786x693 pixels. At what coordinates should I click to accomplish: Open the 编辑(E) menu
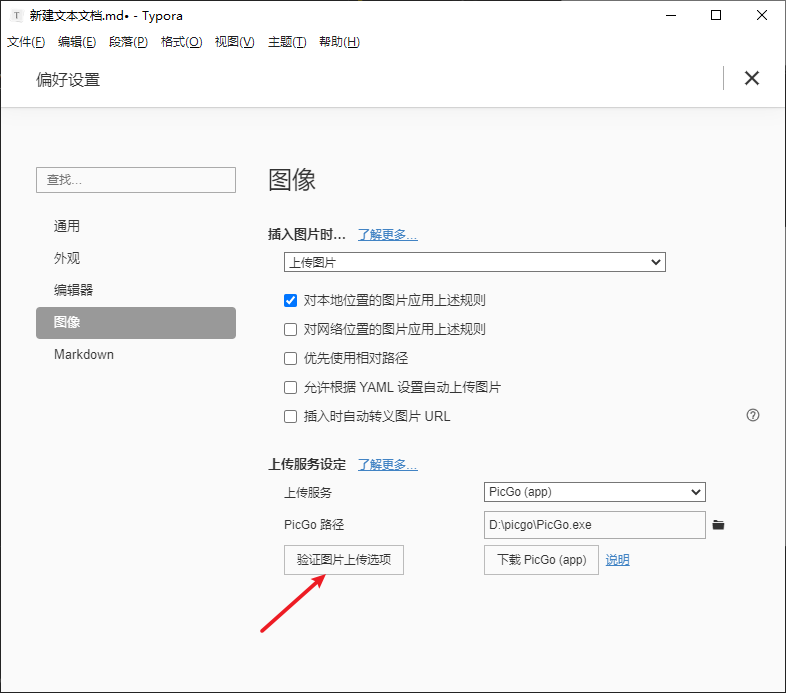tap(77, 42)
